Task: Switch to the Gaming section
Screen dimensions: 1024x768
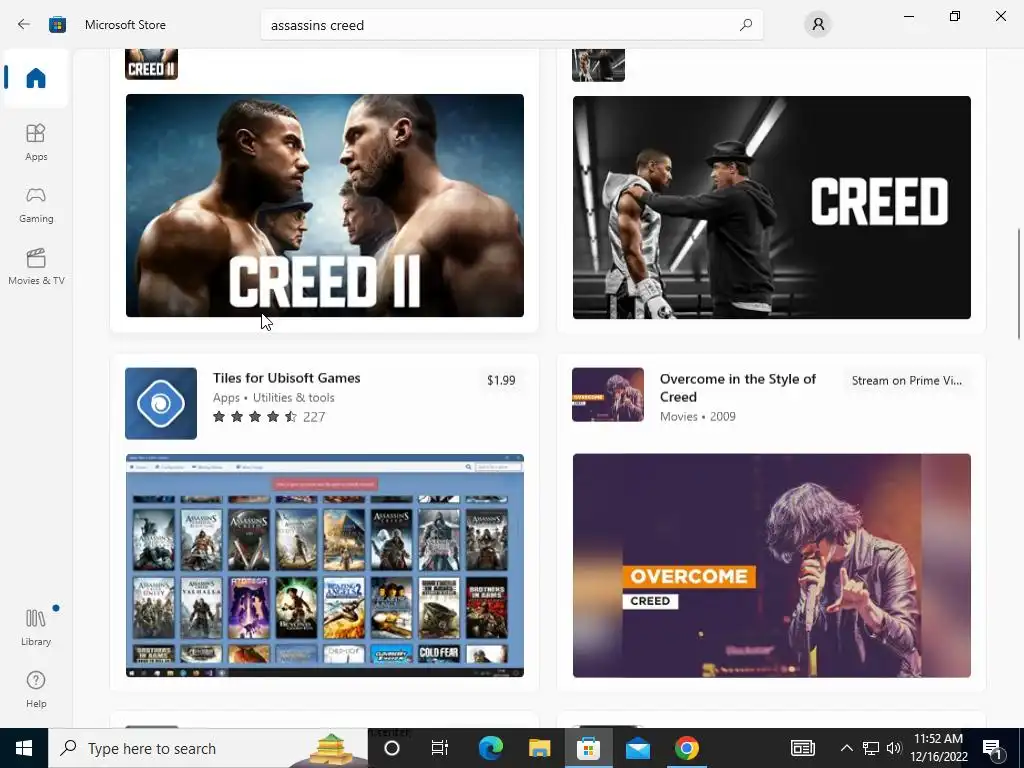Action: 36,204
